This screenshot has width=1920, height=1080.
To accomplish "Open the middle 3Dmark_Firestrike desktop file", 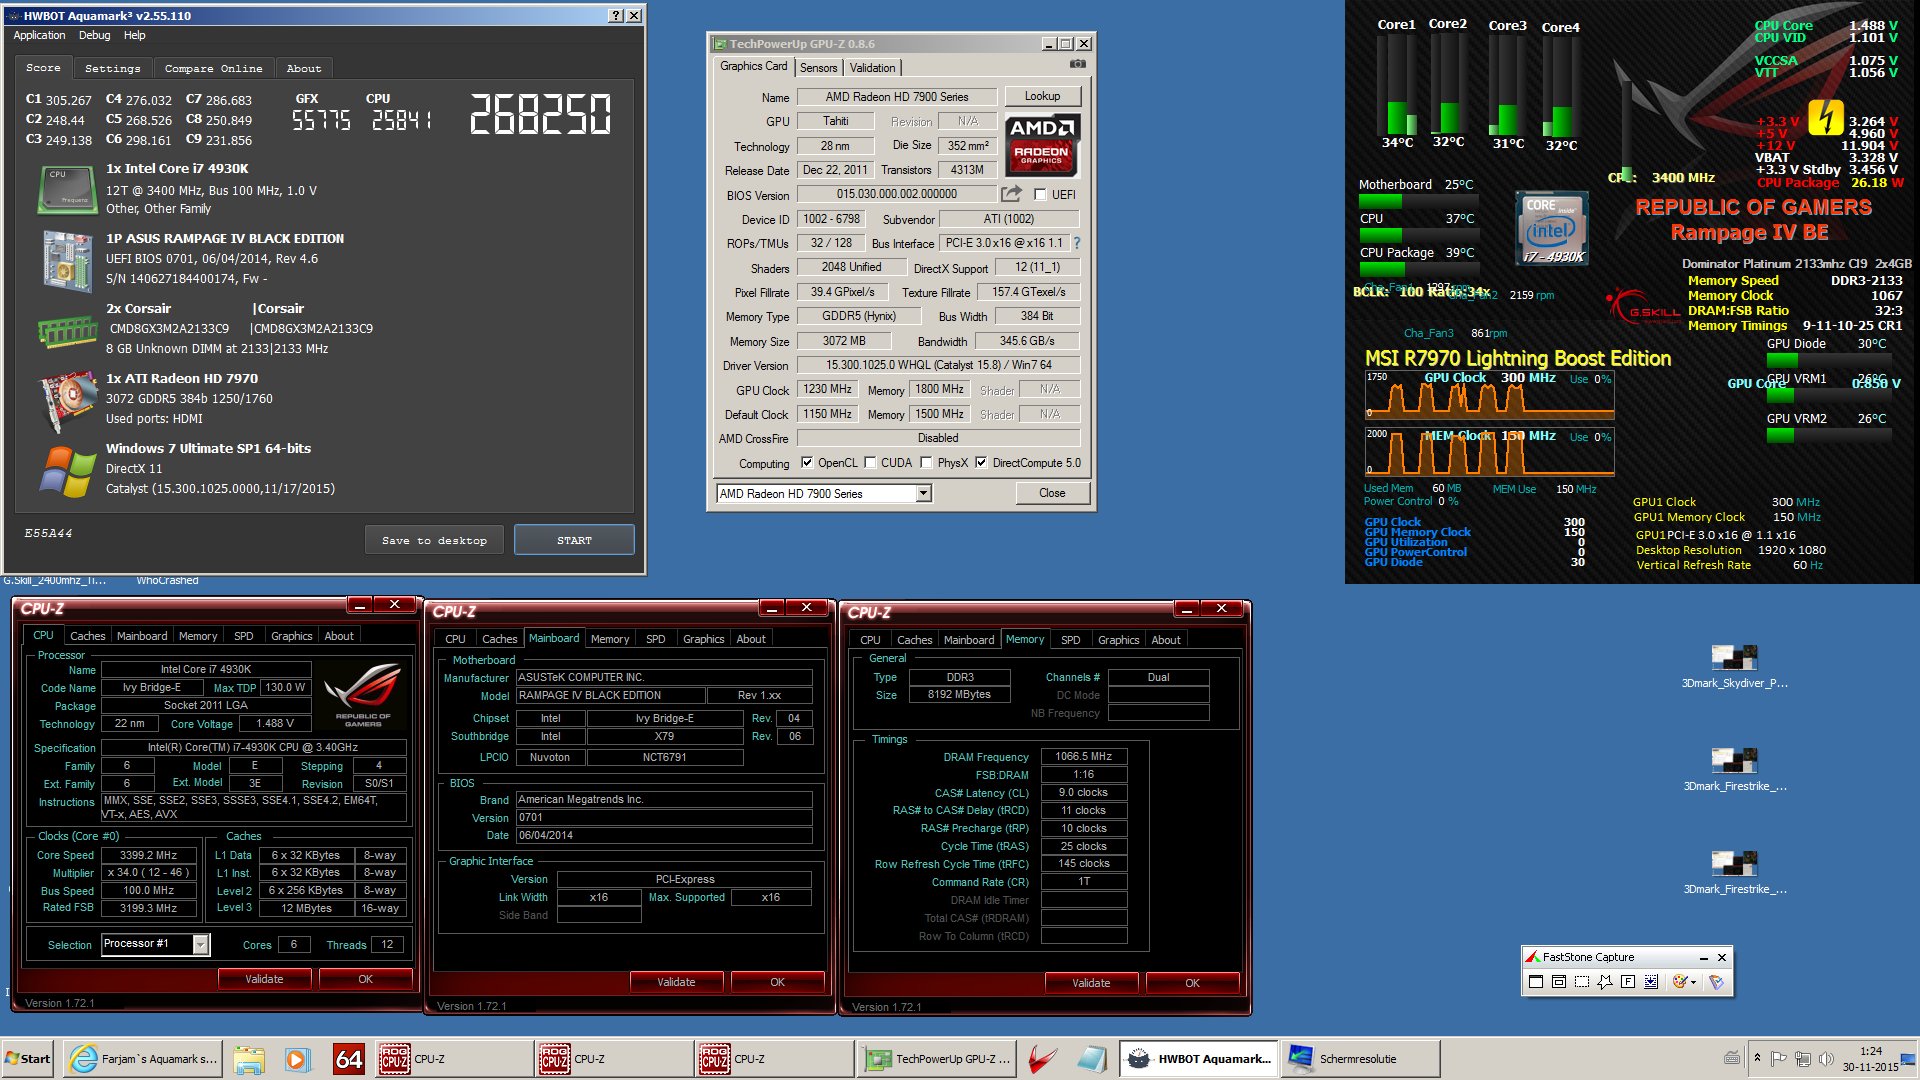I will (1734, 770).
